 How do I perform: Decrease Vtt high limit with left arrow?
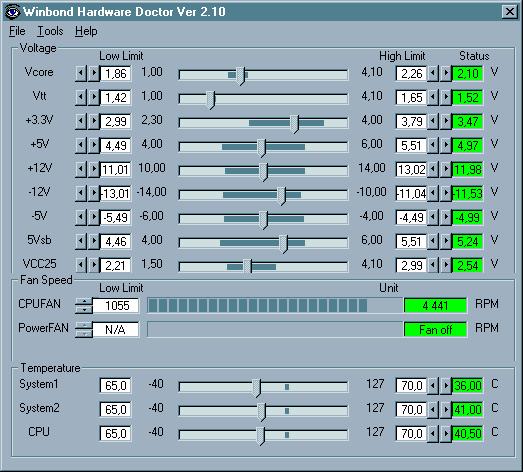pos(433,97)
